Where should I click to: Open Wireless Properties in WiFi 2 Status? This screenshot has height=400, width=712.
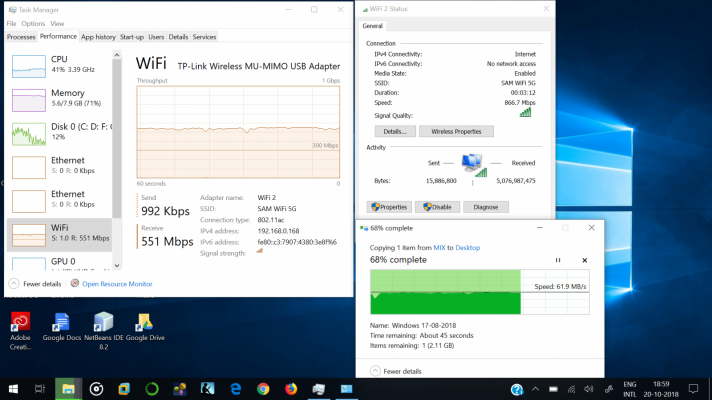(x=456, y=131)
